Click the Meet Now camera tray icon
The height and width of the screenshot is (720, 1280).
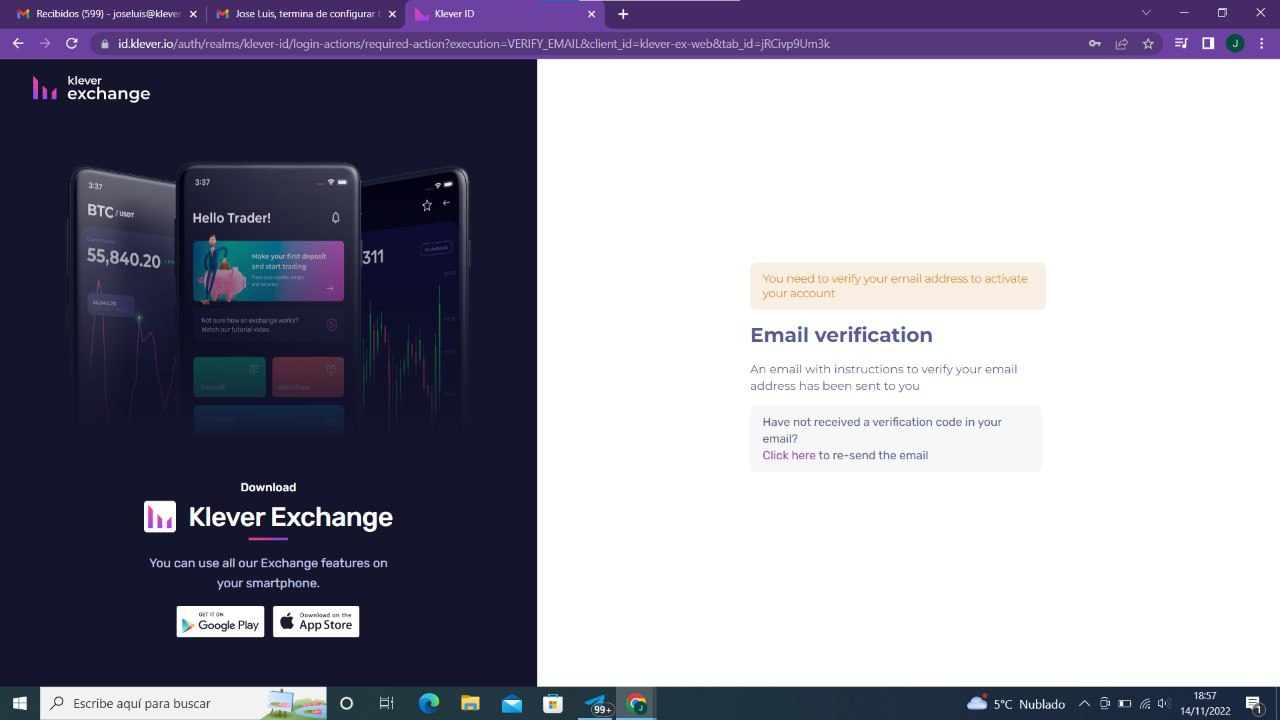[x=1104, y=704]
